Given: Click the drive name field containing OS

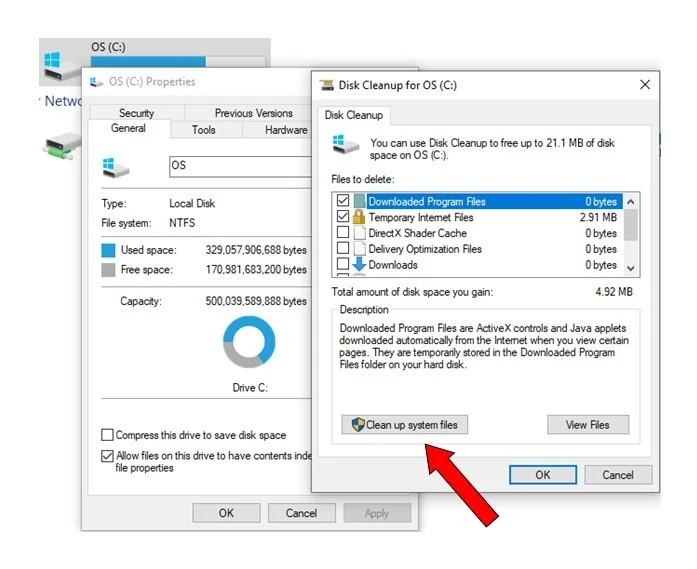Looking at the screenshot, I should tap(240, 166).
